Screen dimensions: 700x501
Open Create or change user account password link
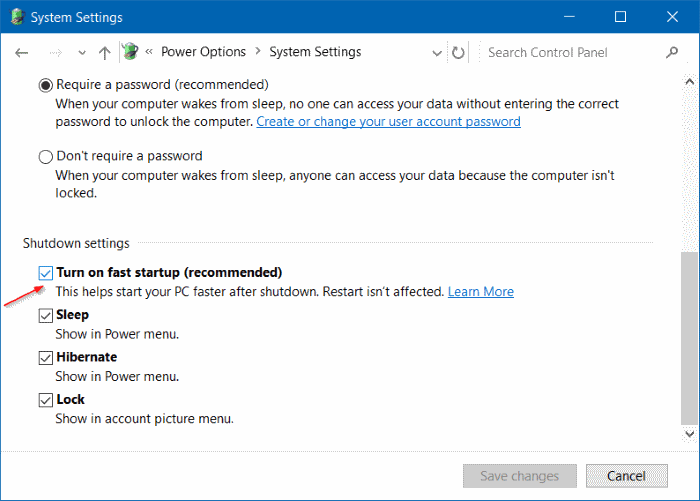pyautogui.click(x=388, y=121)
